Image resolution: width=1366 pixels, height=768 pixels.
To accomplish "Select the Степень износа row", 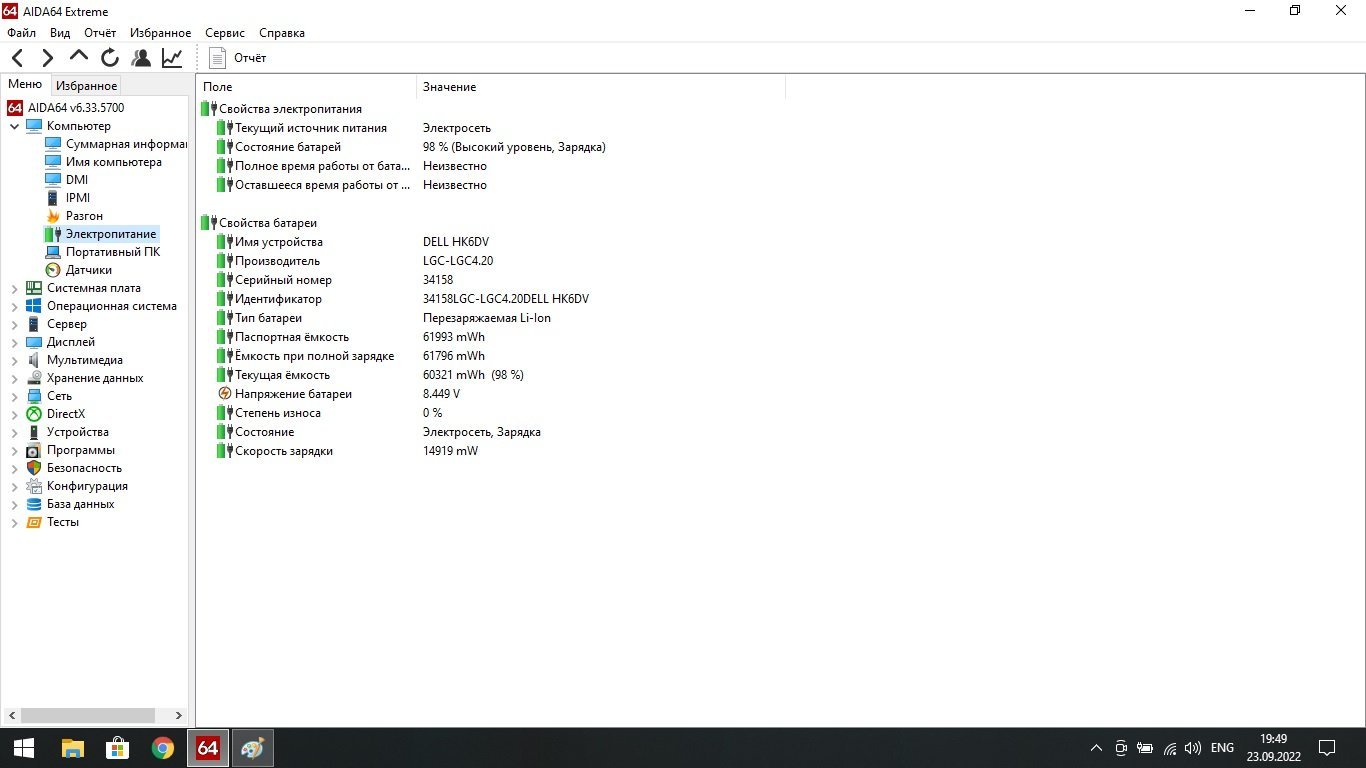I will click(329, 413).
